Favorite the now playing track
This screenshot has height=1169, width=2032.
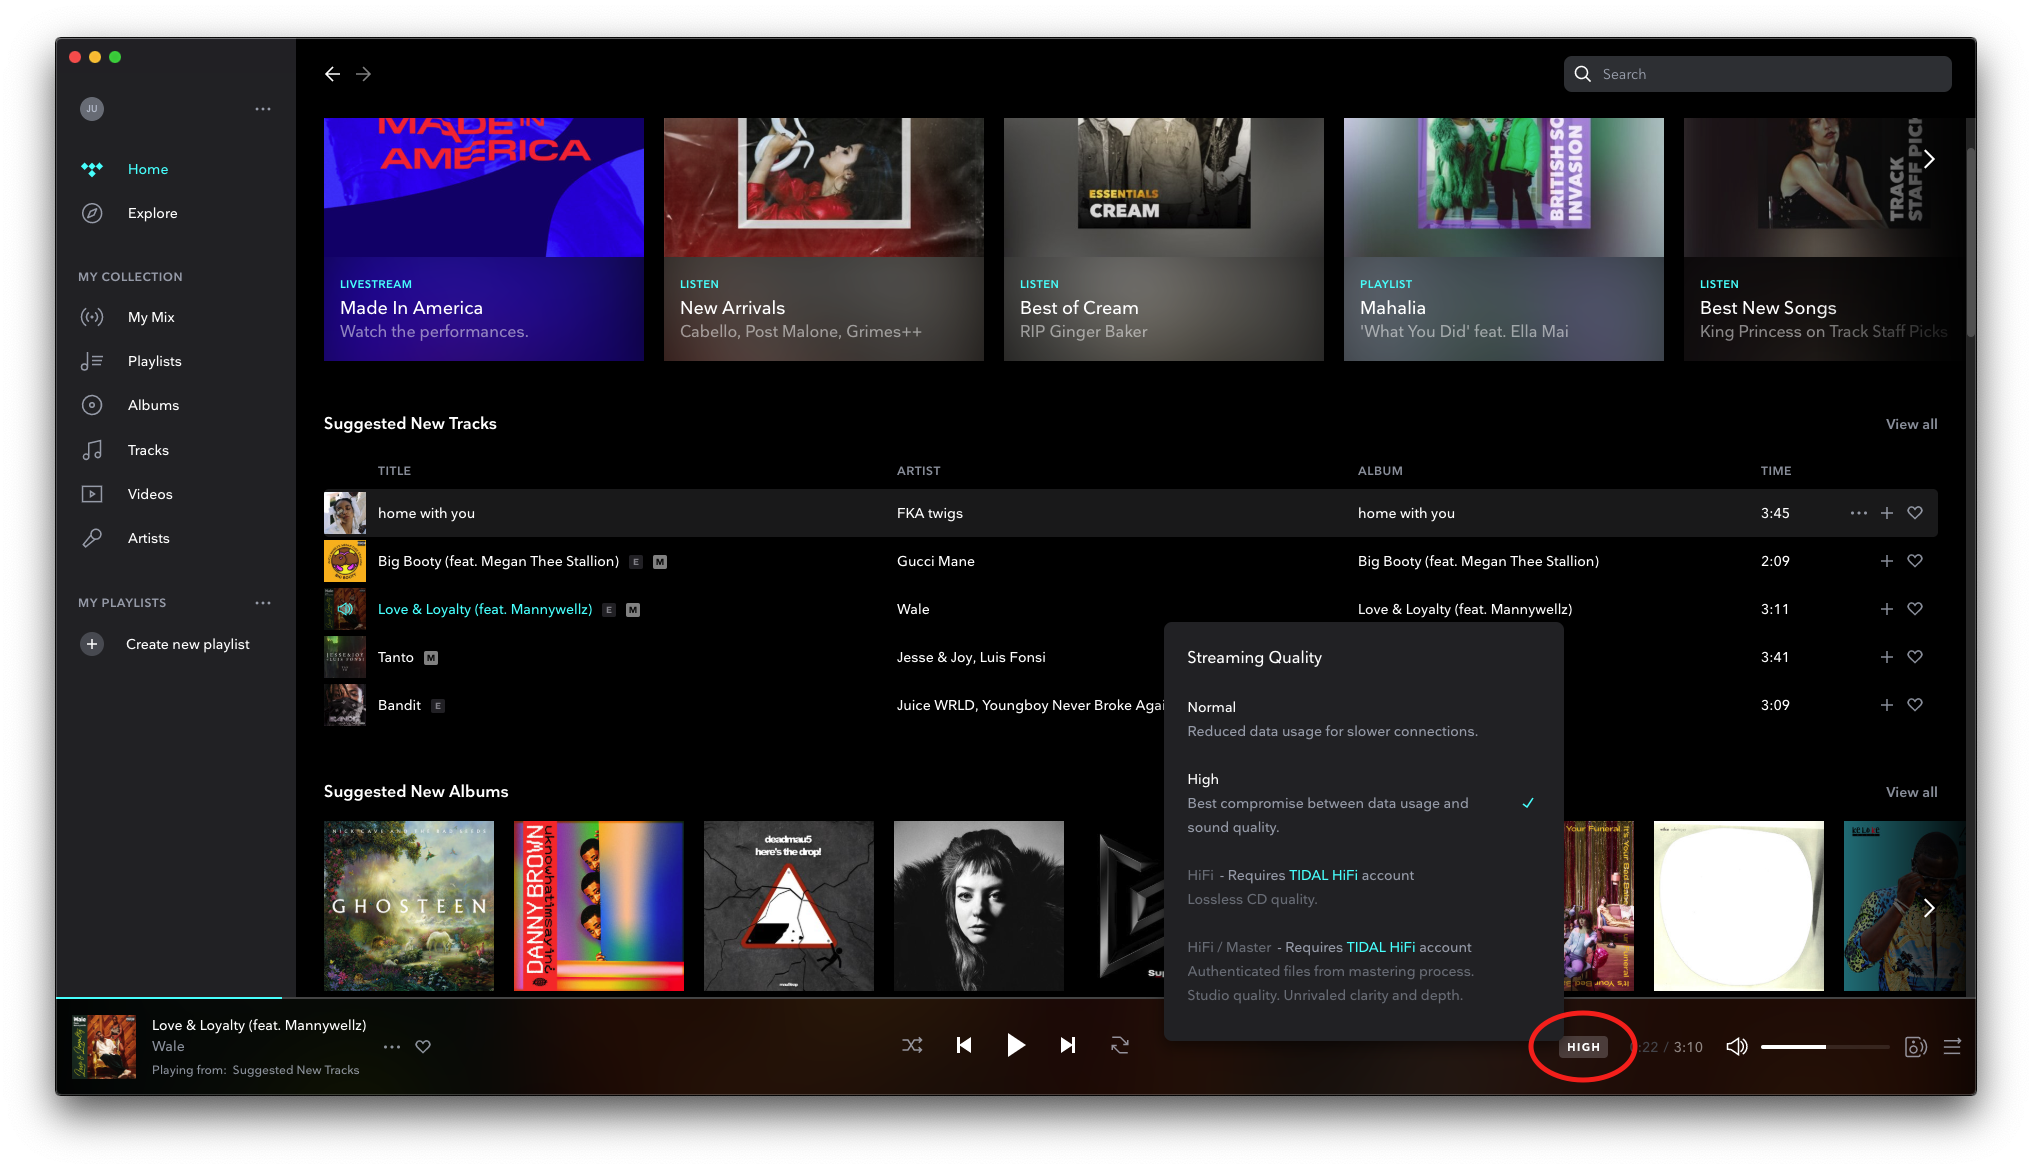click(x=423, y=1047)
